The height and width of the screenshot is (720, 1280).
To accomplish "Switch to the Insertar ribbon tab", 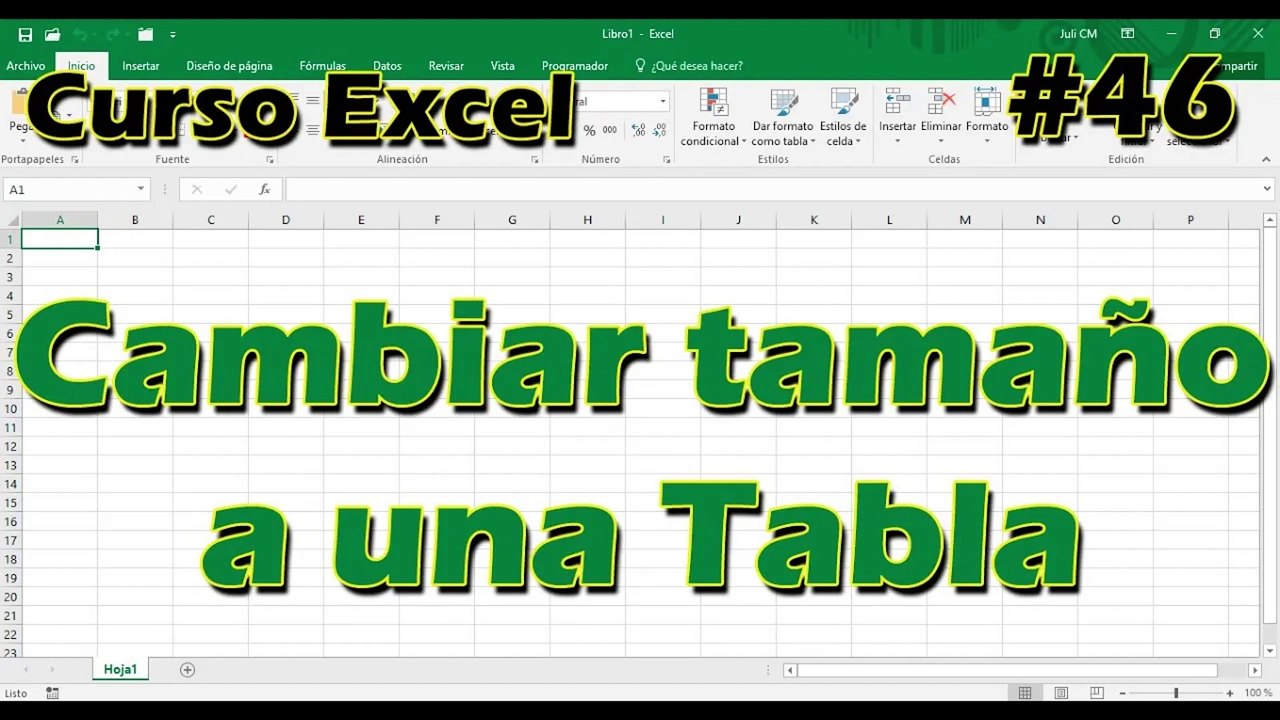I will tap(141, 66).
